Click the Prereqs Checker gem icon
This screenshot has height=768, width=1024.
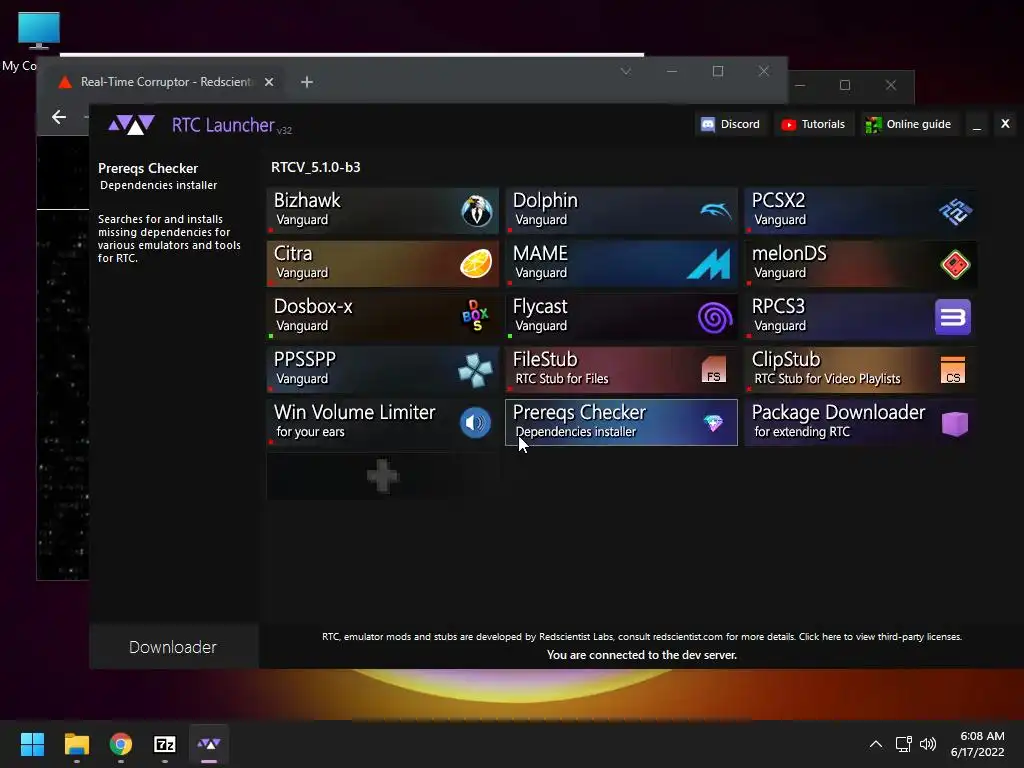(713, 423)
